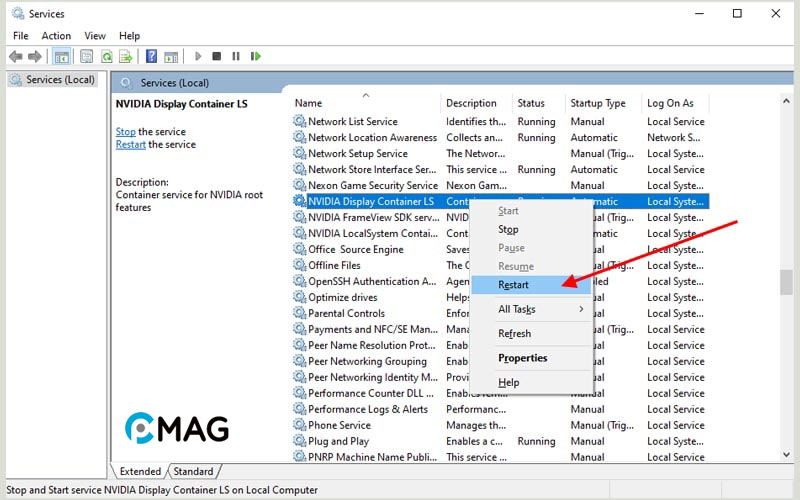
Task: Click the Refresh toolbar icon
Action: pyautogui.click(x=106, y=57)
